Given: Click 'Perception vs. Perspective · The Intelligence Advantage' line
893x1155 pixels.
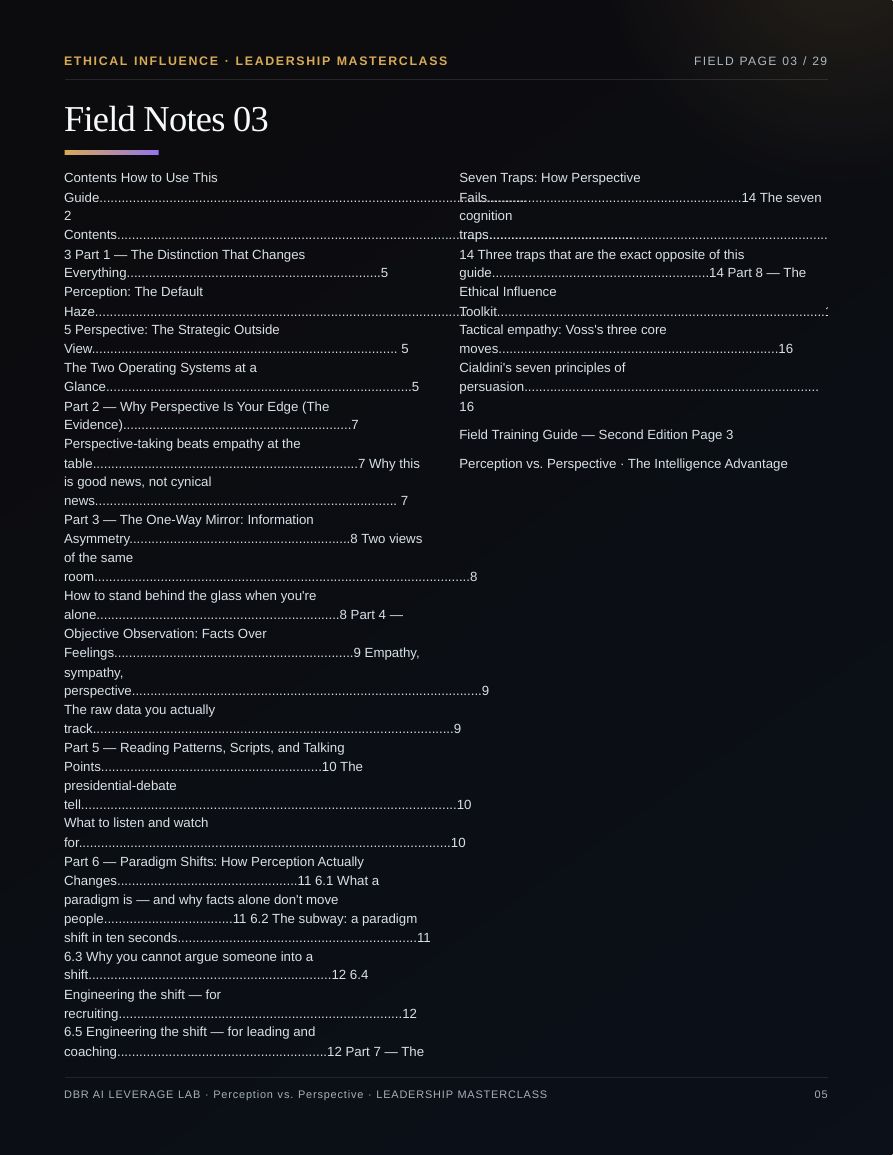Looking at the screenshot, I should point(623,463).
